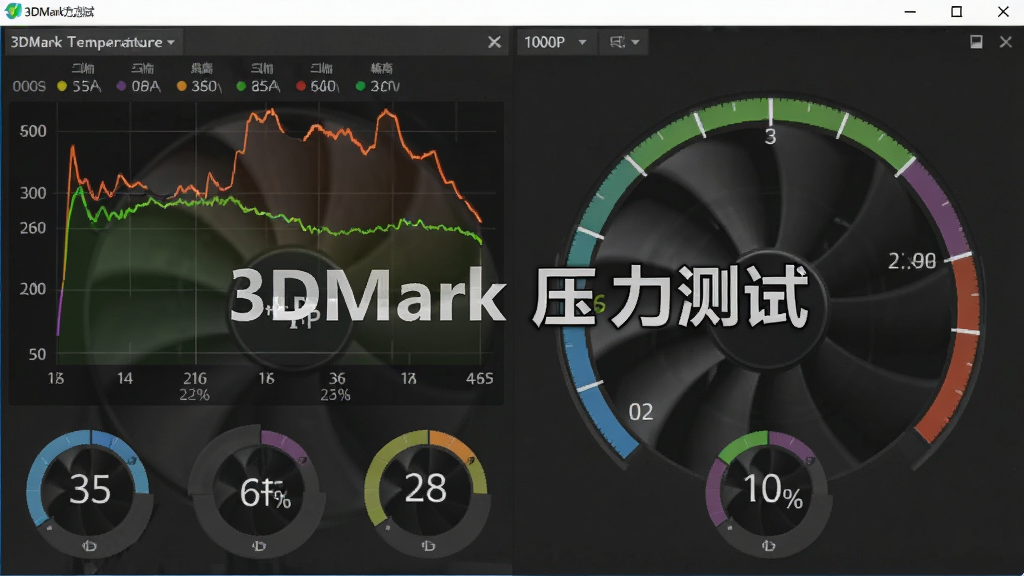Viewport: 1024px width, 576px height.
Task: Toggle the green 85A legend series
Action: coord(258,86)
